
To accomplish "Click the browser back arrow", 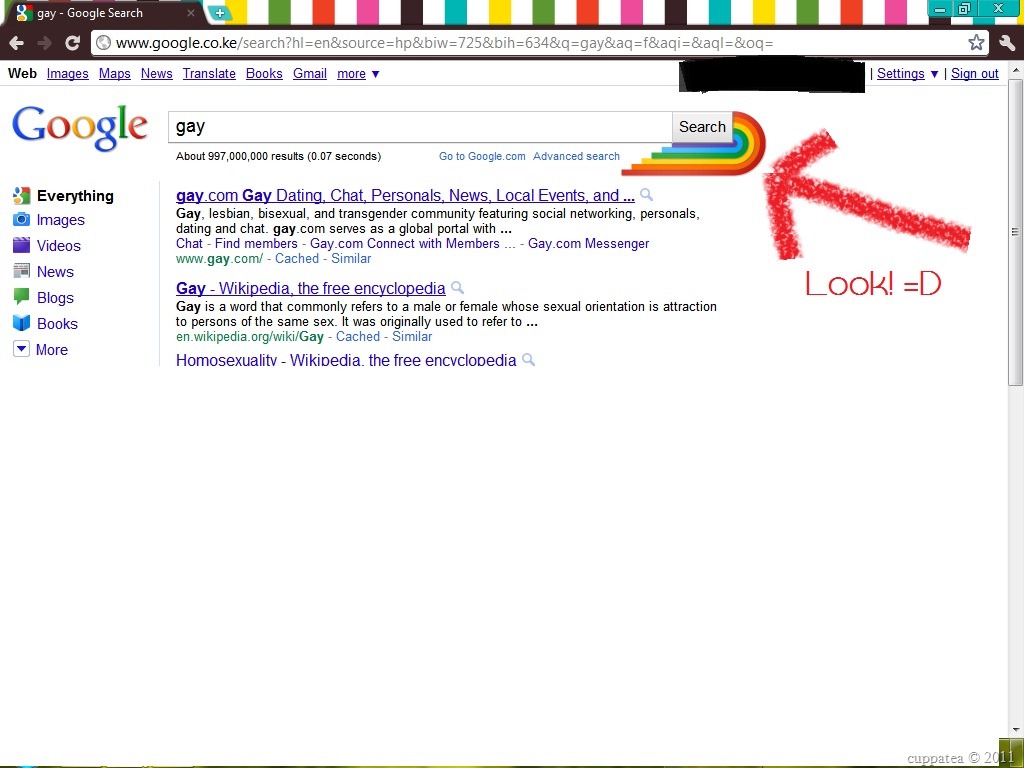I will pos(17,43).
